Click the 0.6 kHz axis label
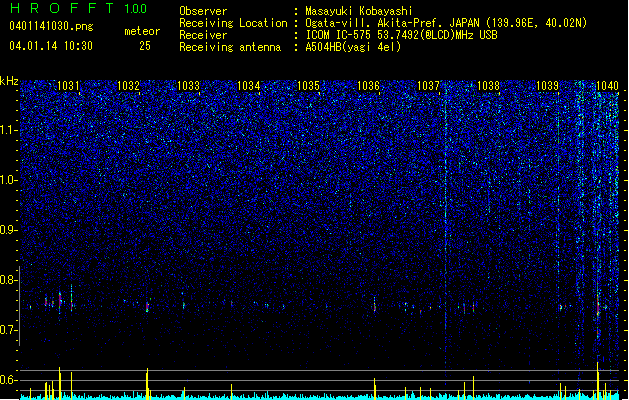The image size is (629, 400). (9, 380)
